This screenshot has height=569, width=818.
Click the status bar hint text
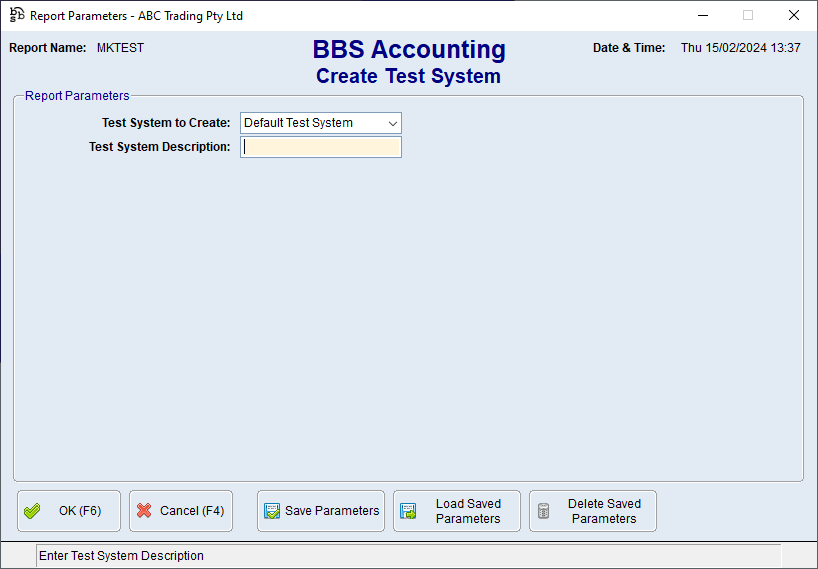point(121,556)
